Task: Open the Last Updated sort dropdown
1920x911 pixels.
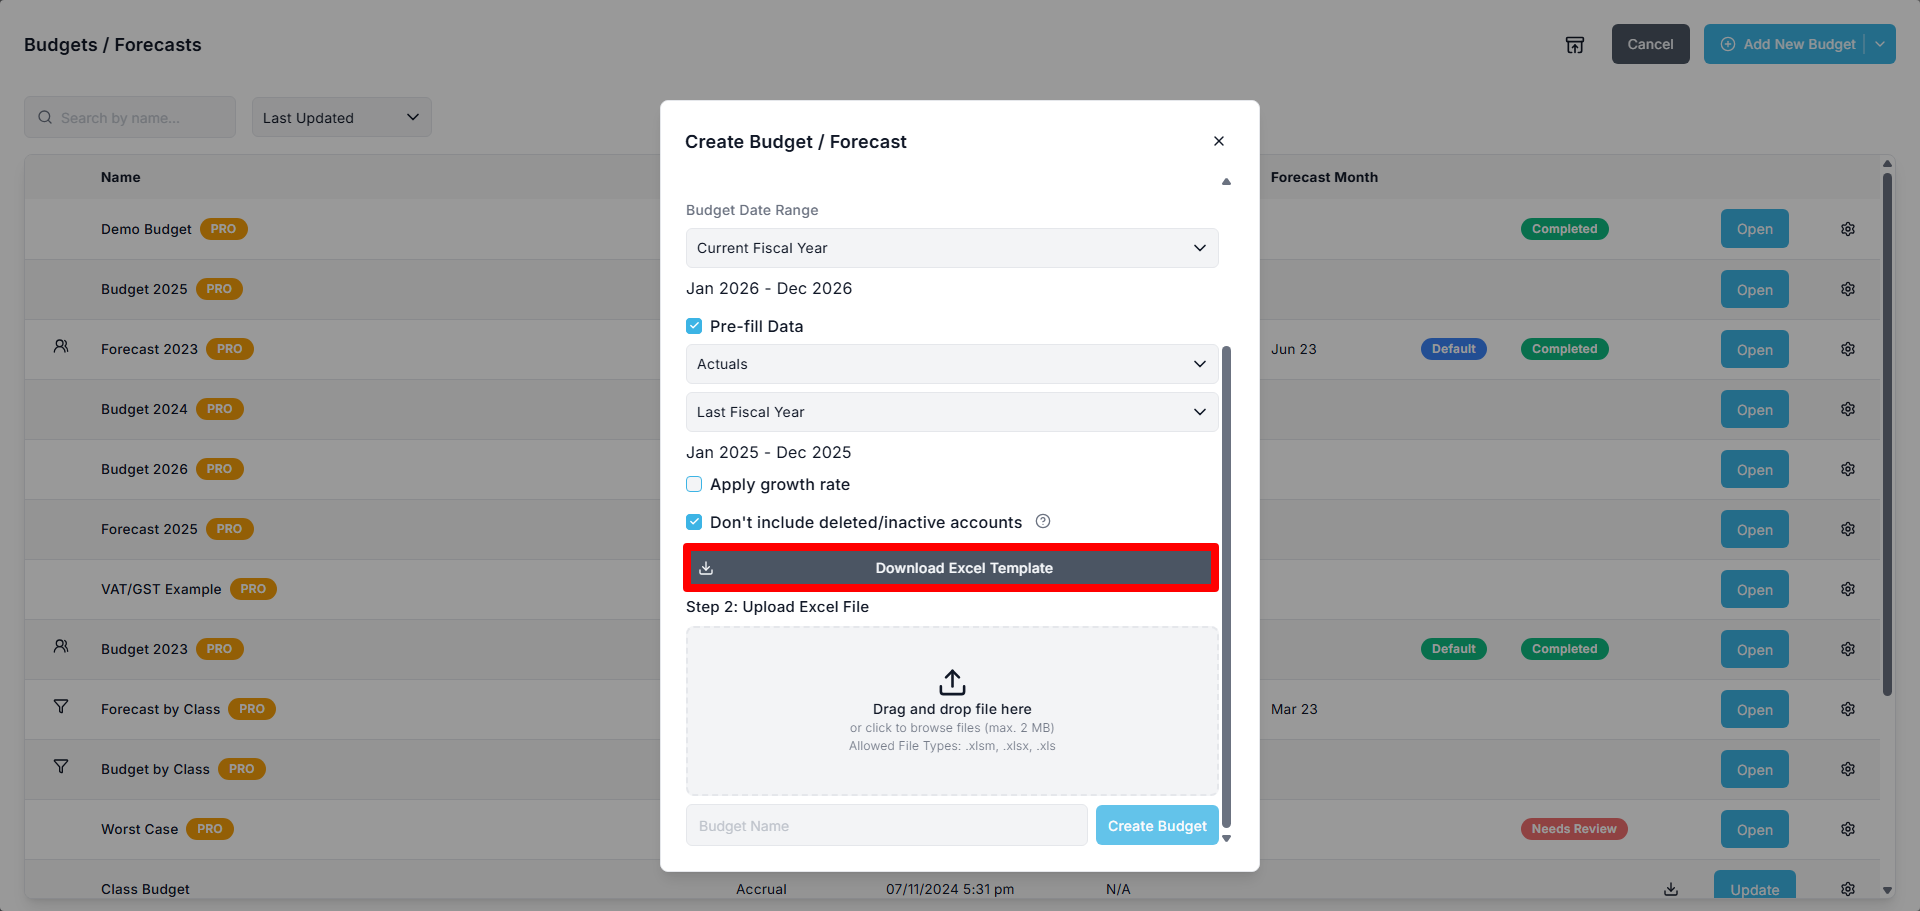Action: click(x=341, y=118)
